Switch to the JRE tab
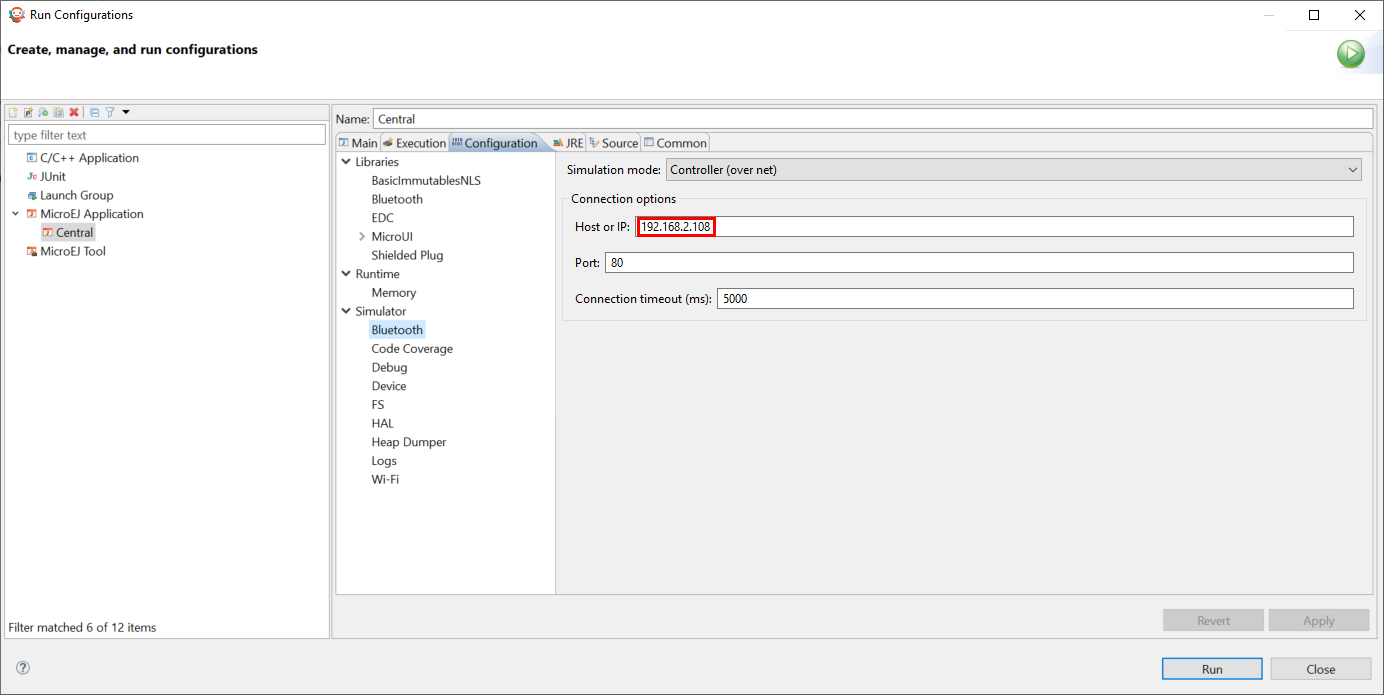 567,143
